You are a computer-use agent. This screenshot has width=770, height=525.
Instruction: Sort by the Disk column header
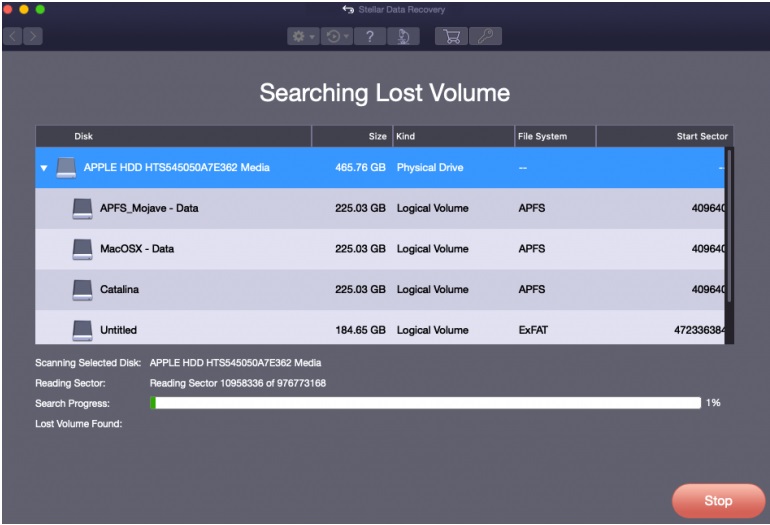click(173, 137)
